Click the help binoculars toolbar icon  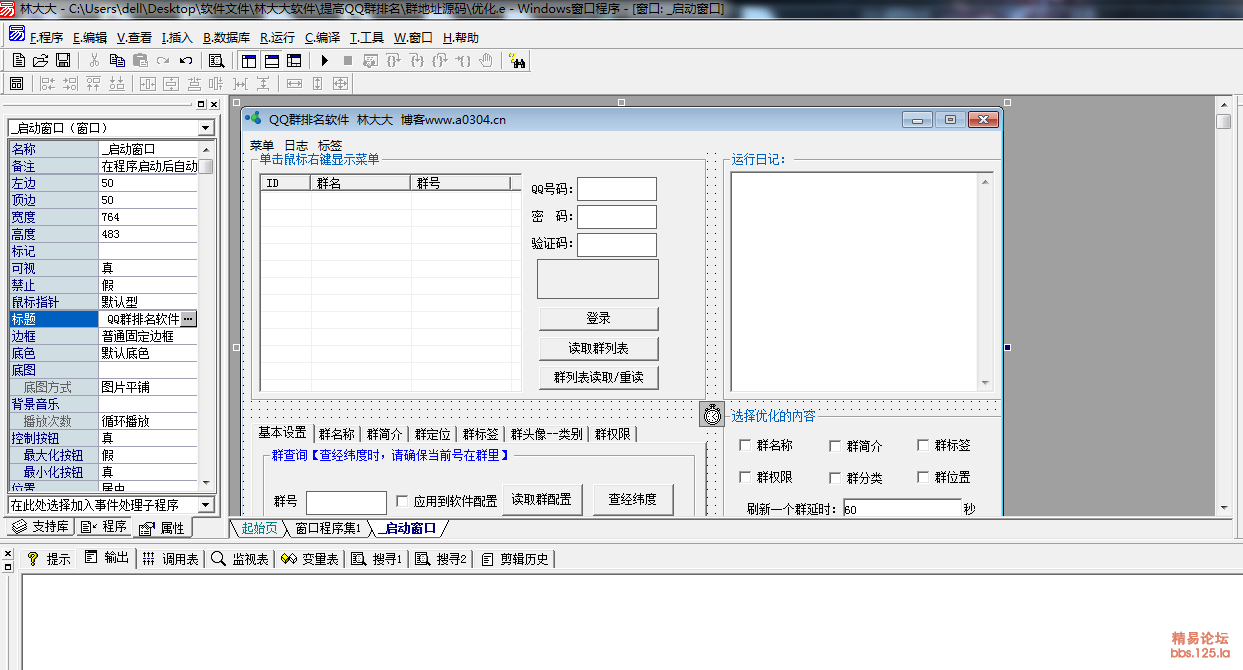[x=517, y=61]
